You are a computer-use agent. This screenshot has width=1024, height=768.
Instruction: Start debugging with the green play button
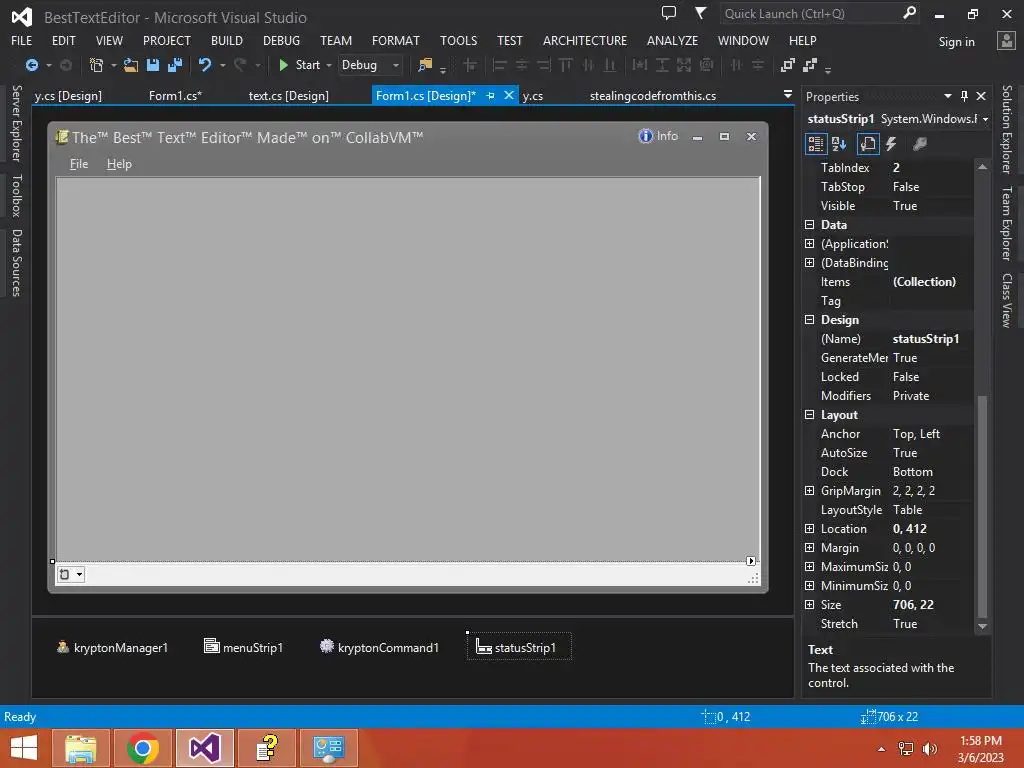[283, 65]
